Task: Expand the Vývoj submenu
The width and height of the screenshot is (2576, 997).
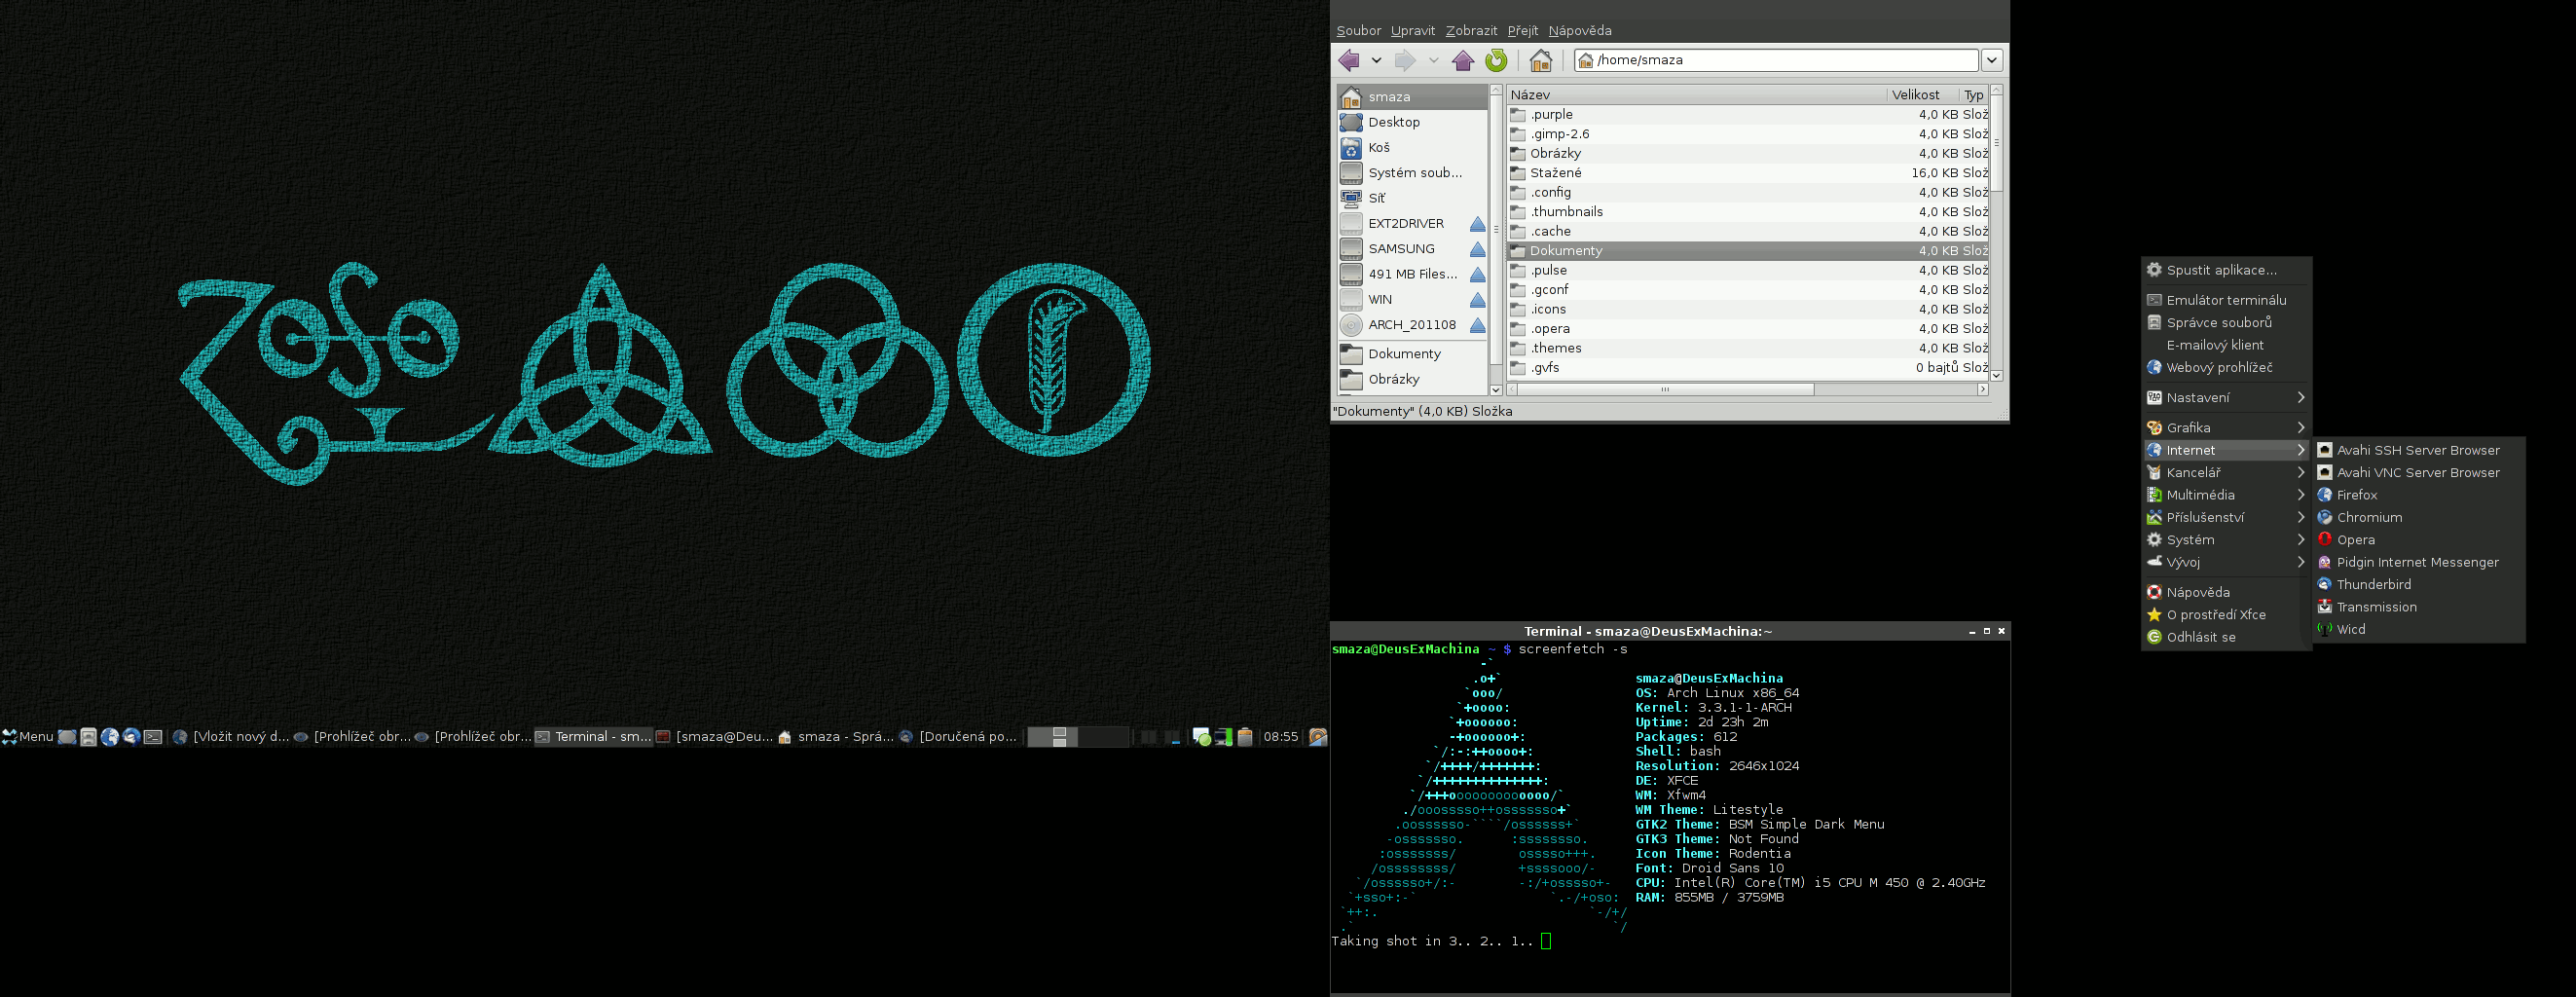Action: 2226,562
